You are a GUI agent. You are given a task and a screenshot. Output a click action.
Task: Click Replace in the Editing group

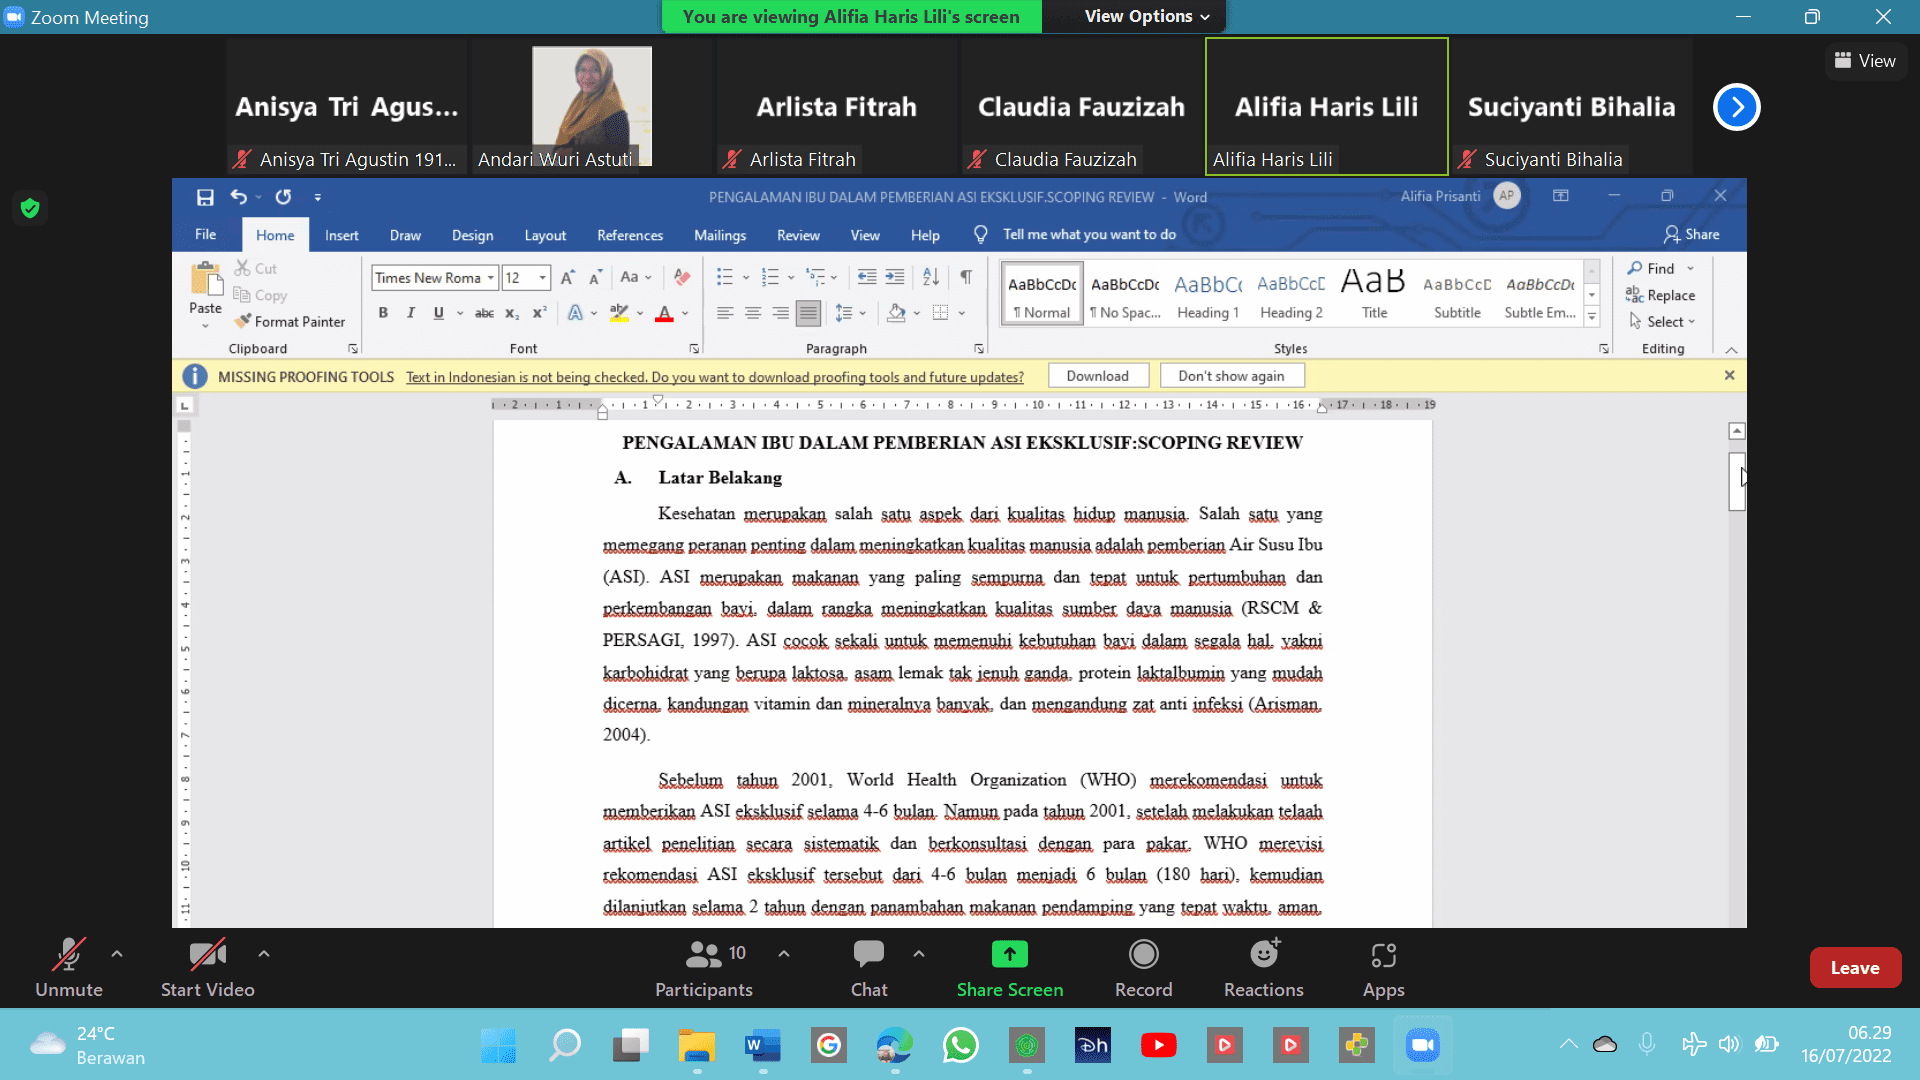point(1660,295)
